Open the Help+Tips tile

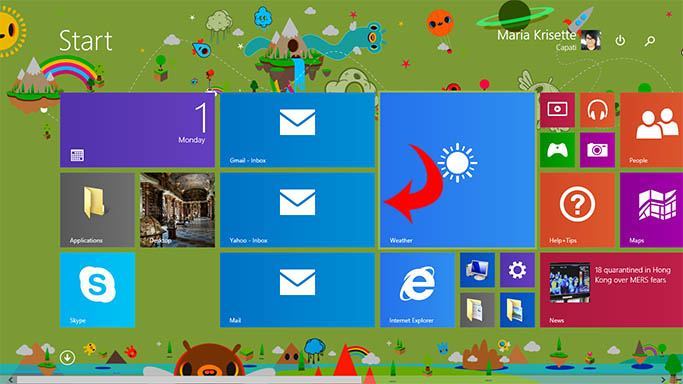[577, 210]
